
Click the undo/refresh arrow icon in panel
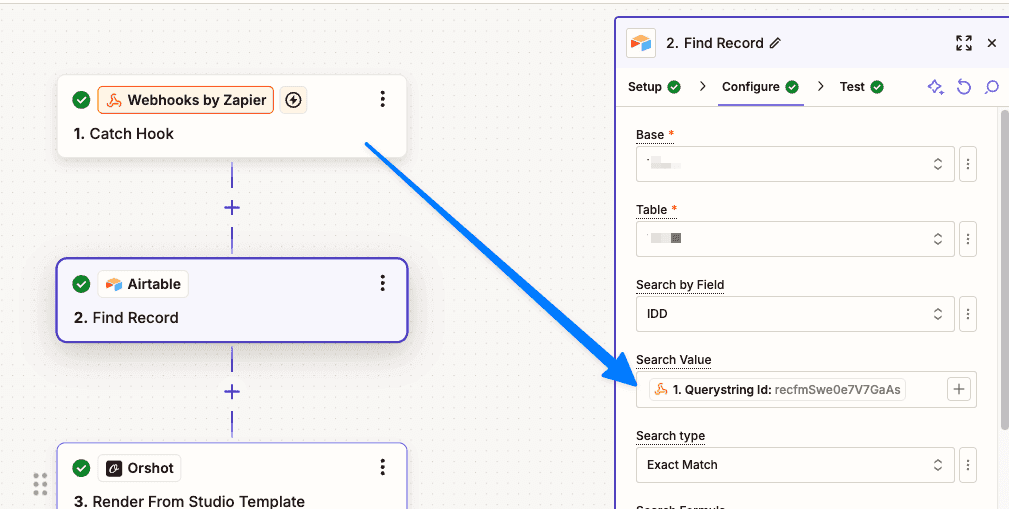[963, 87]
